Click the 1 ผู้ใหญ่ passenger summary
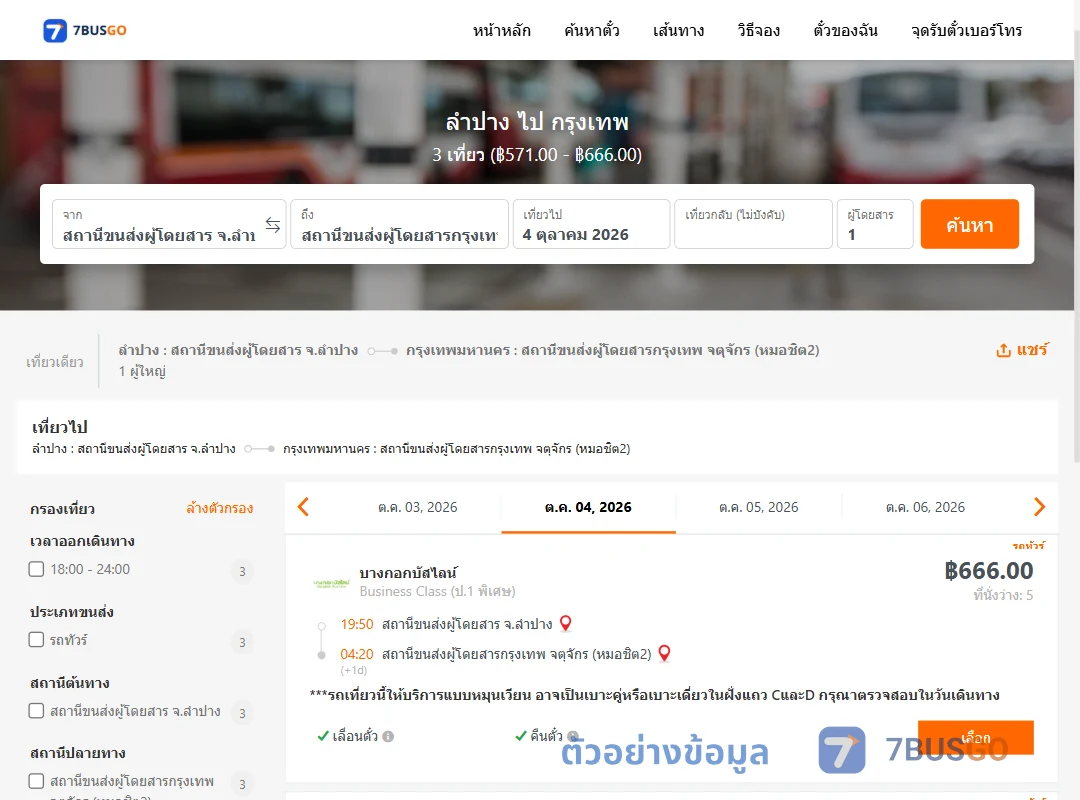Screen dimensions: 1080x800 142,371
